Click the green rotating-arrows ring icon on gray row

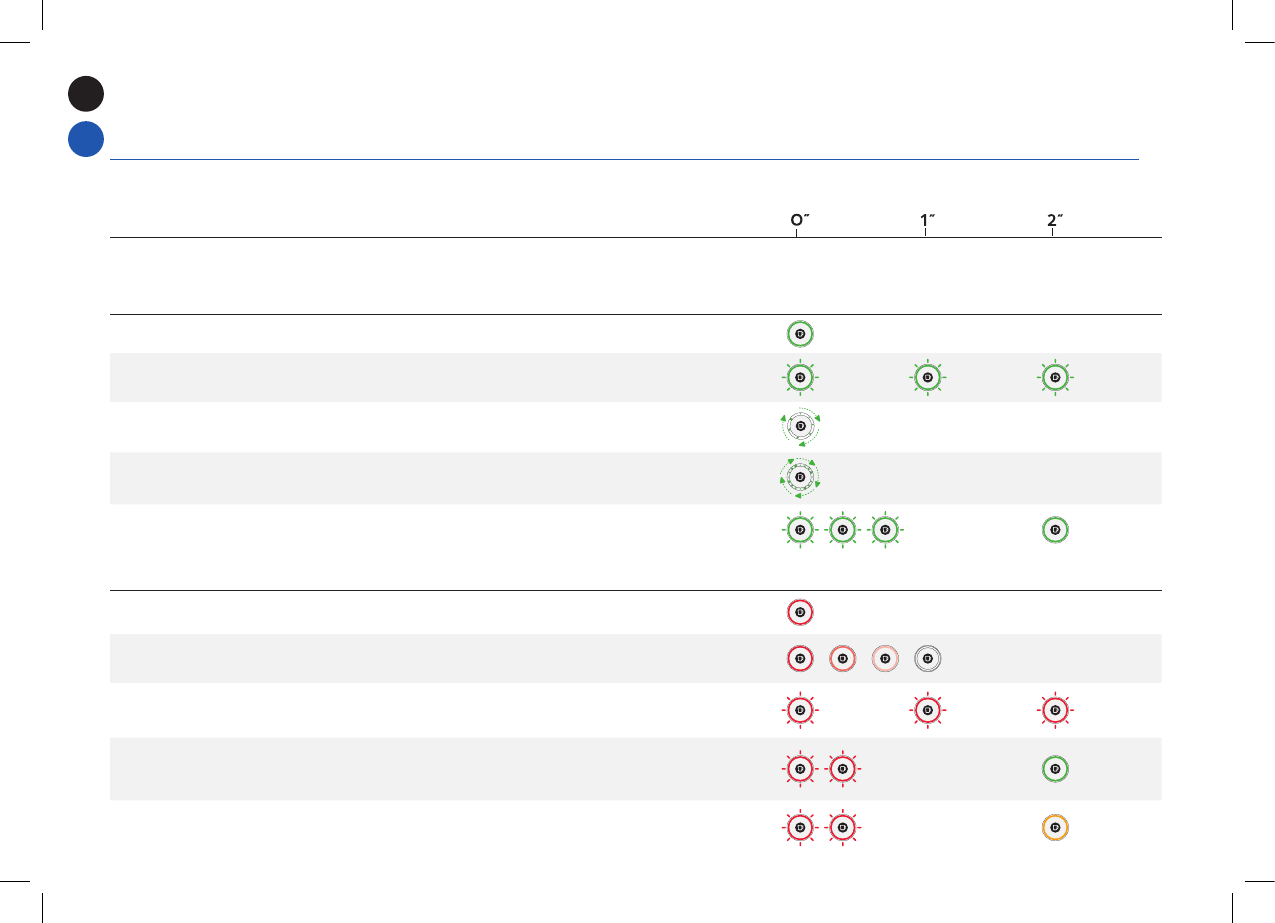click(799, 477)
